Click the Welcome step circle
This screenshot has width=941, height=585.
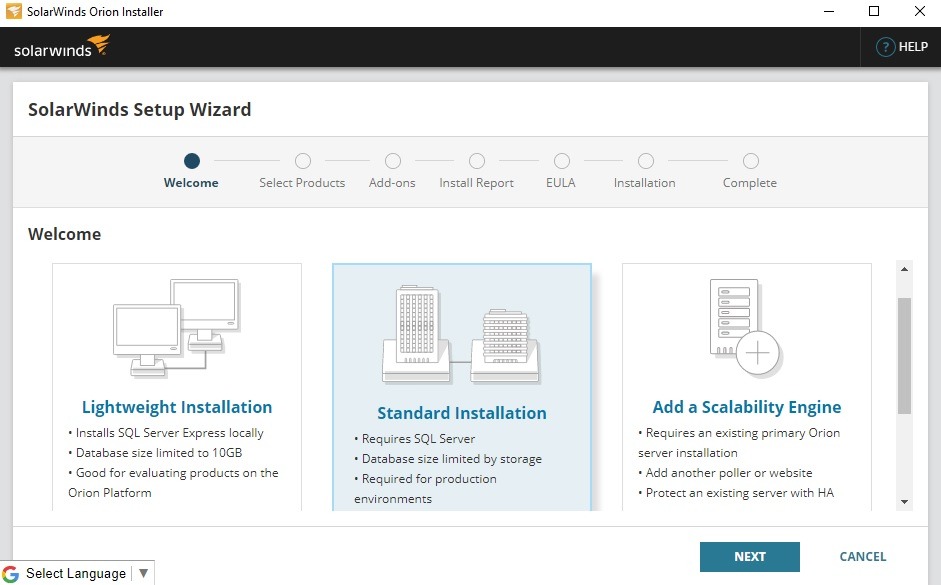point(191,161)
